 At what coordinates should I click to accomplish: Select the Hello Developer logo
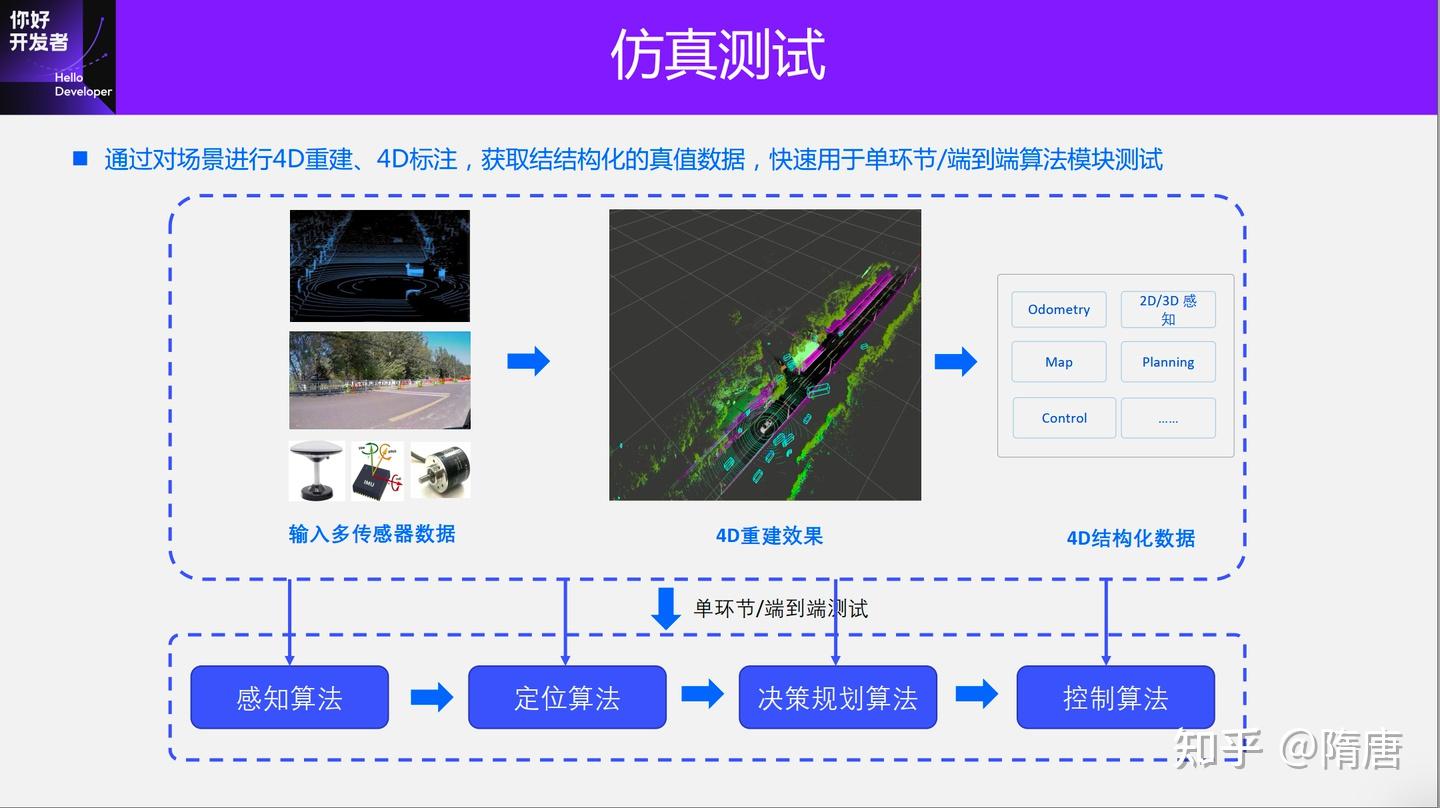(x=58, y=57)
